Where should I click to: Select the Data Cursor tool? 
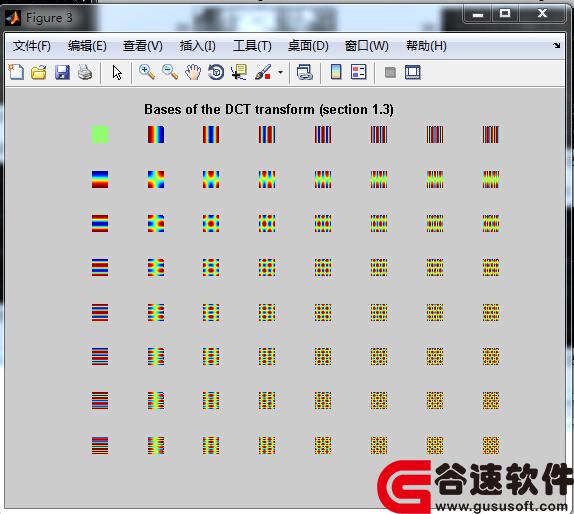coord(239,72)
